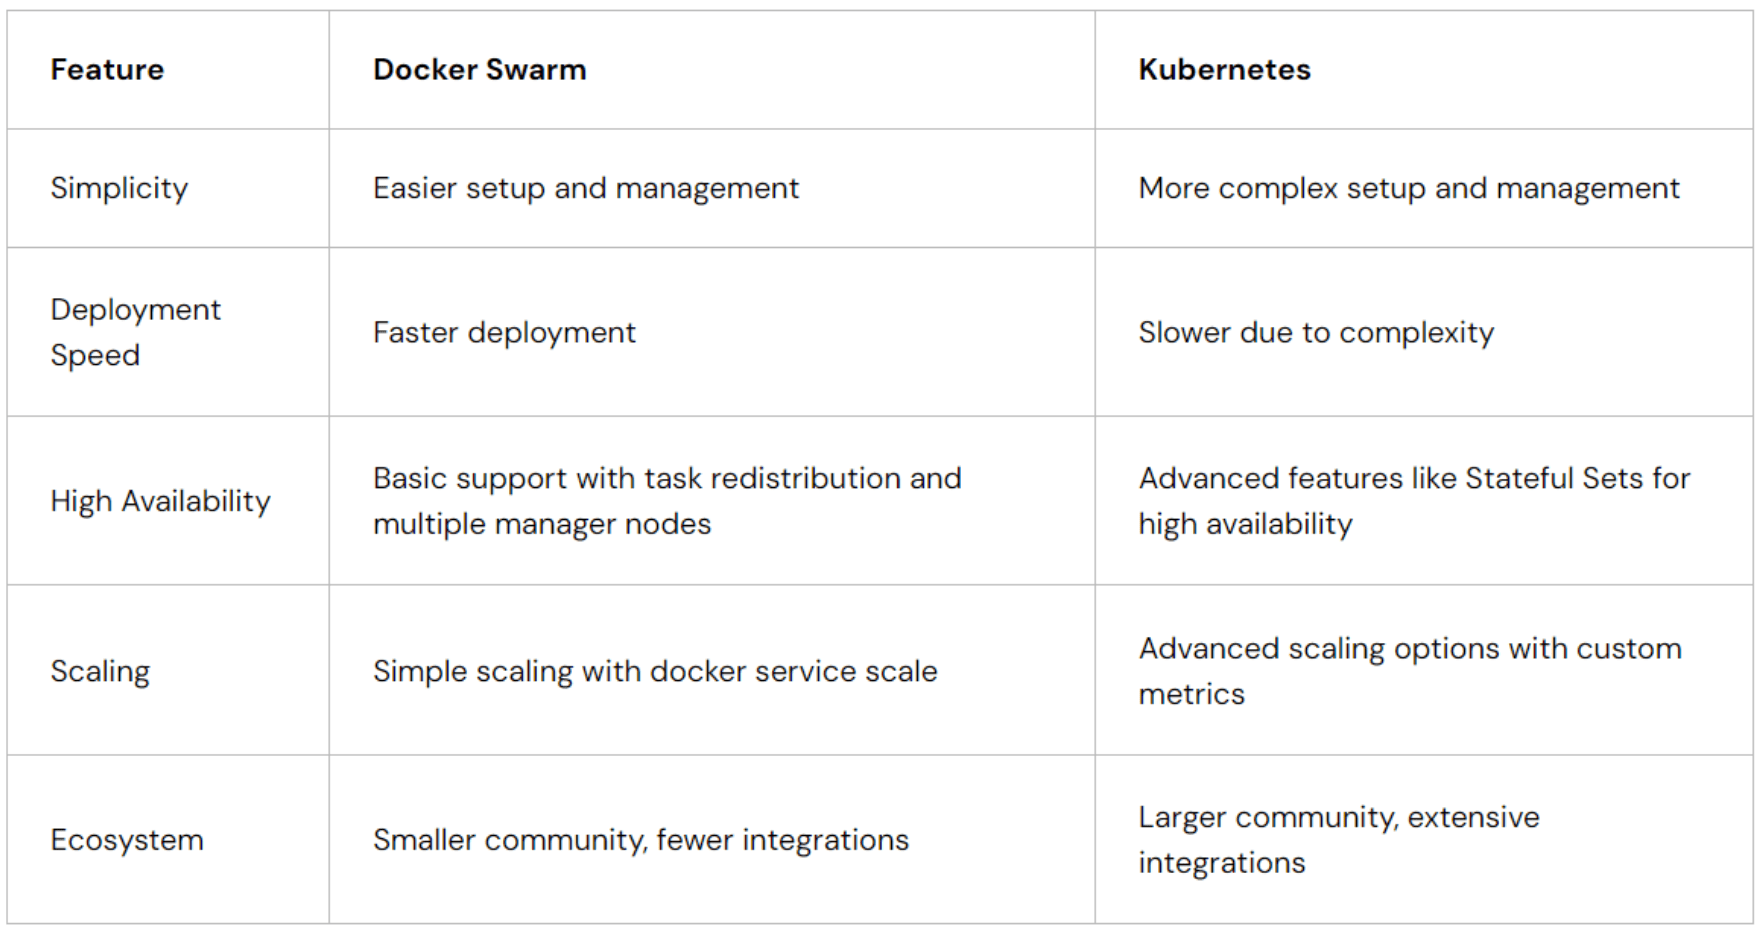Select the 'Faster deployment' cell
The width and height of the screenshot is (1763, 930).
(504, 332)
